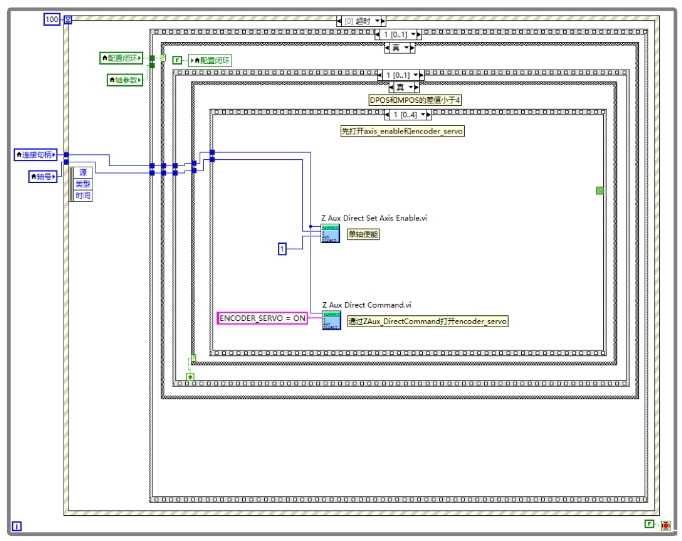This screenshot has height=541, width=682.
Task: Click the 1 [0..4] case name text
Action: coord(405,115)
